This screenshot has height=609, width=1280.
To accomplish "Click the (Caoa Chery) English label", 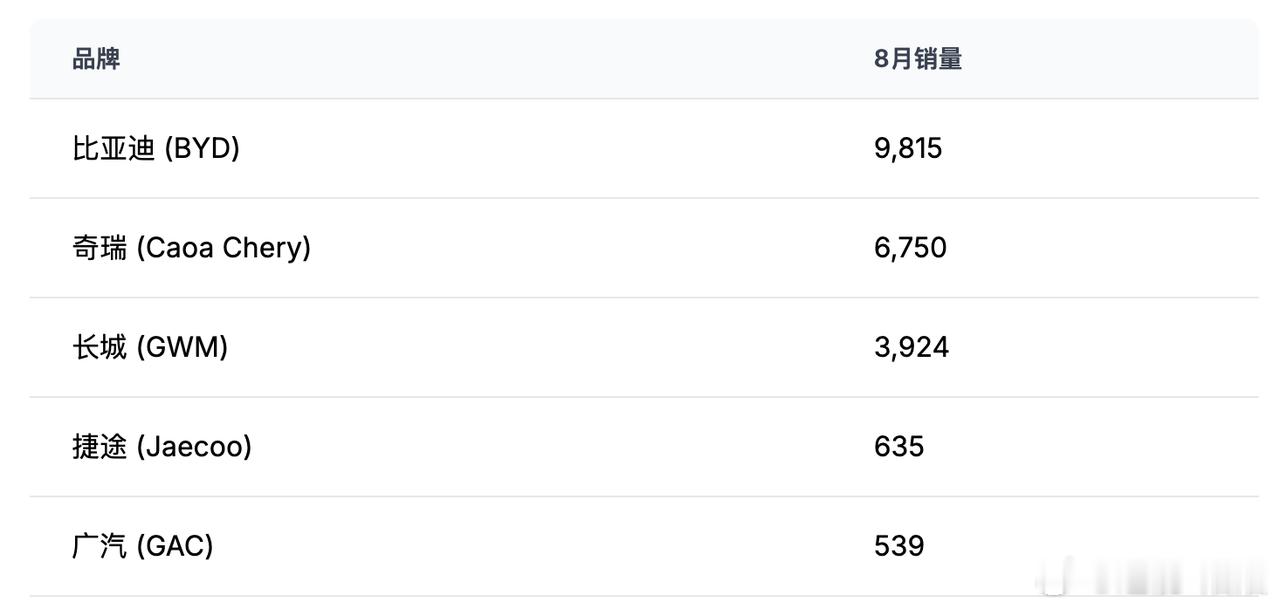I will click(224, 247).
